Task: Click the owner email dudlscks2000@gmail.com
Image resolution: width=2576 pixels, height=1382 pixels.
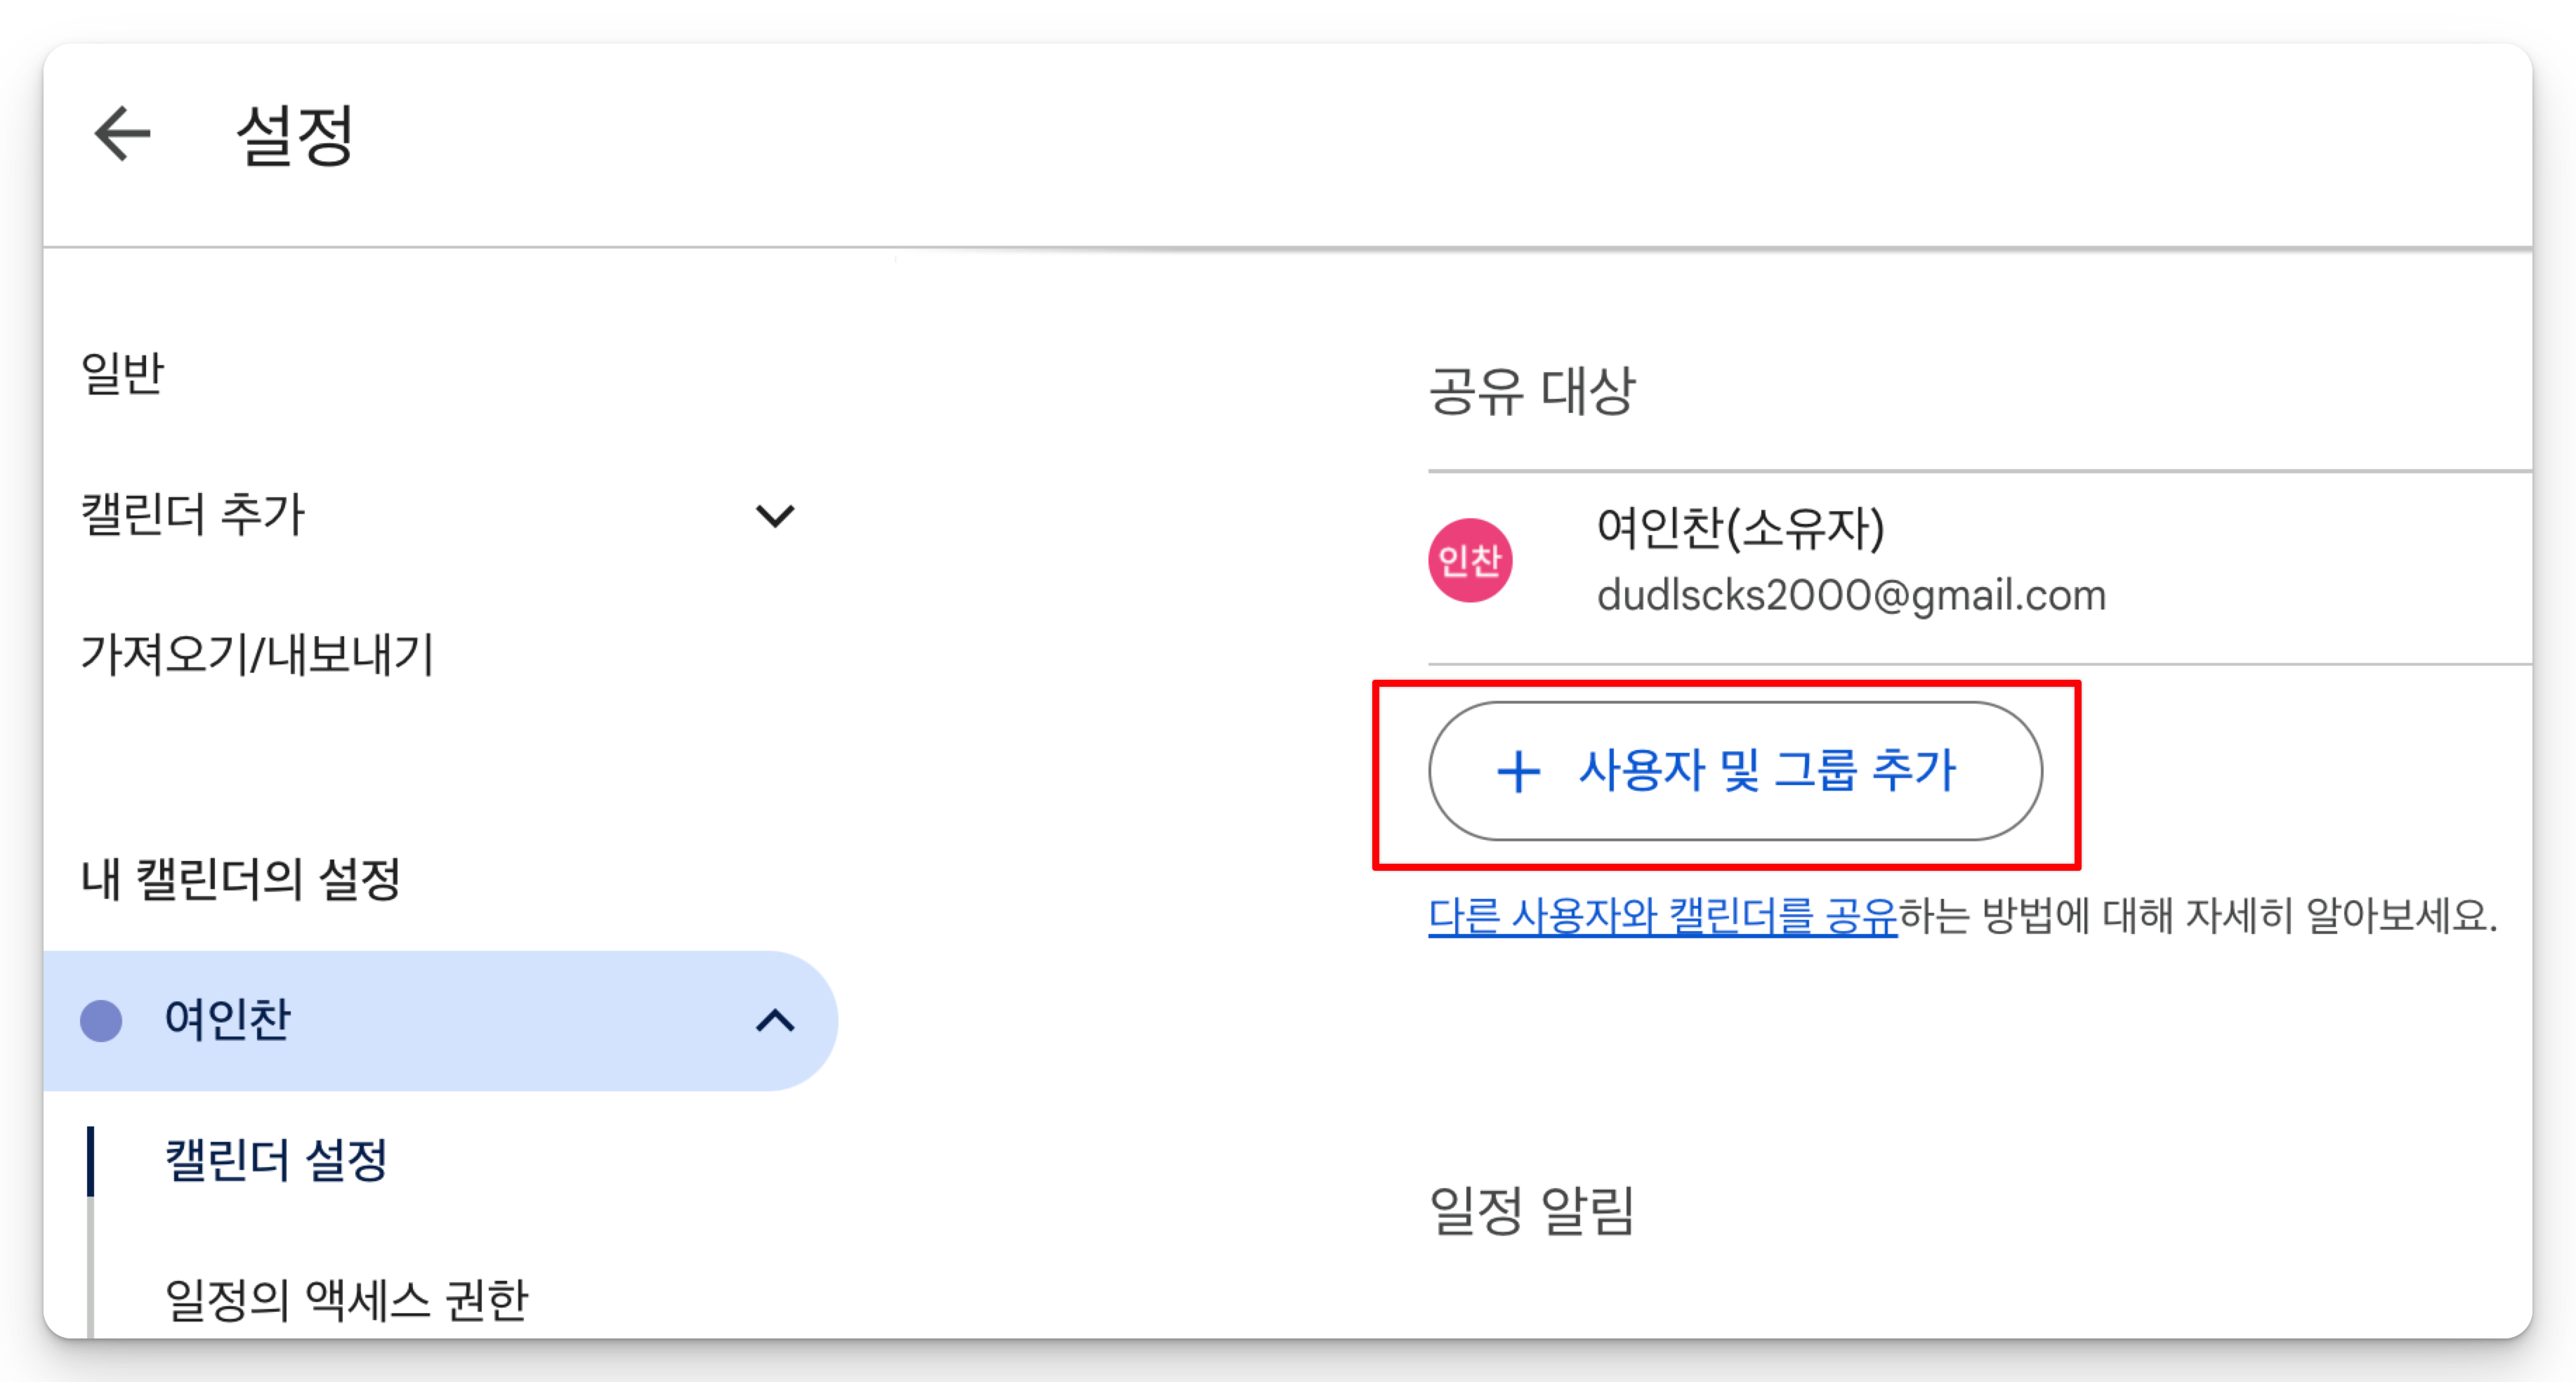Action: 1851,595
